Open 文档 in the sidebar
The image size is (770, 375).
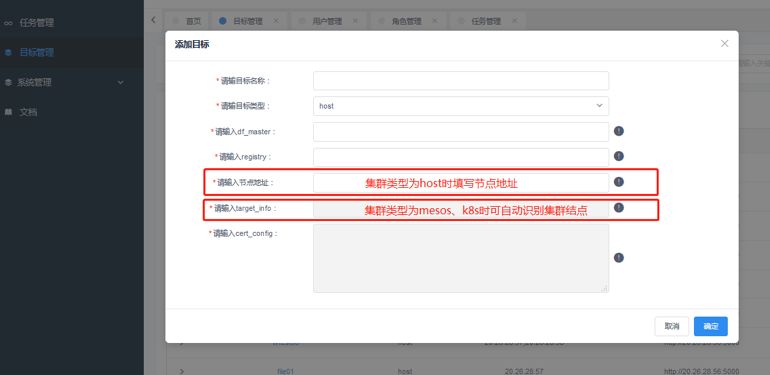pos(71,112)
